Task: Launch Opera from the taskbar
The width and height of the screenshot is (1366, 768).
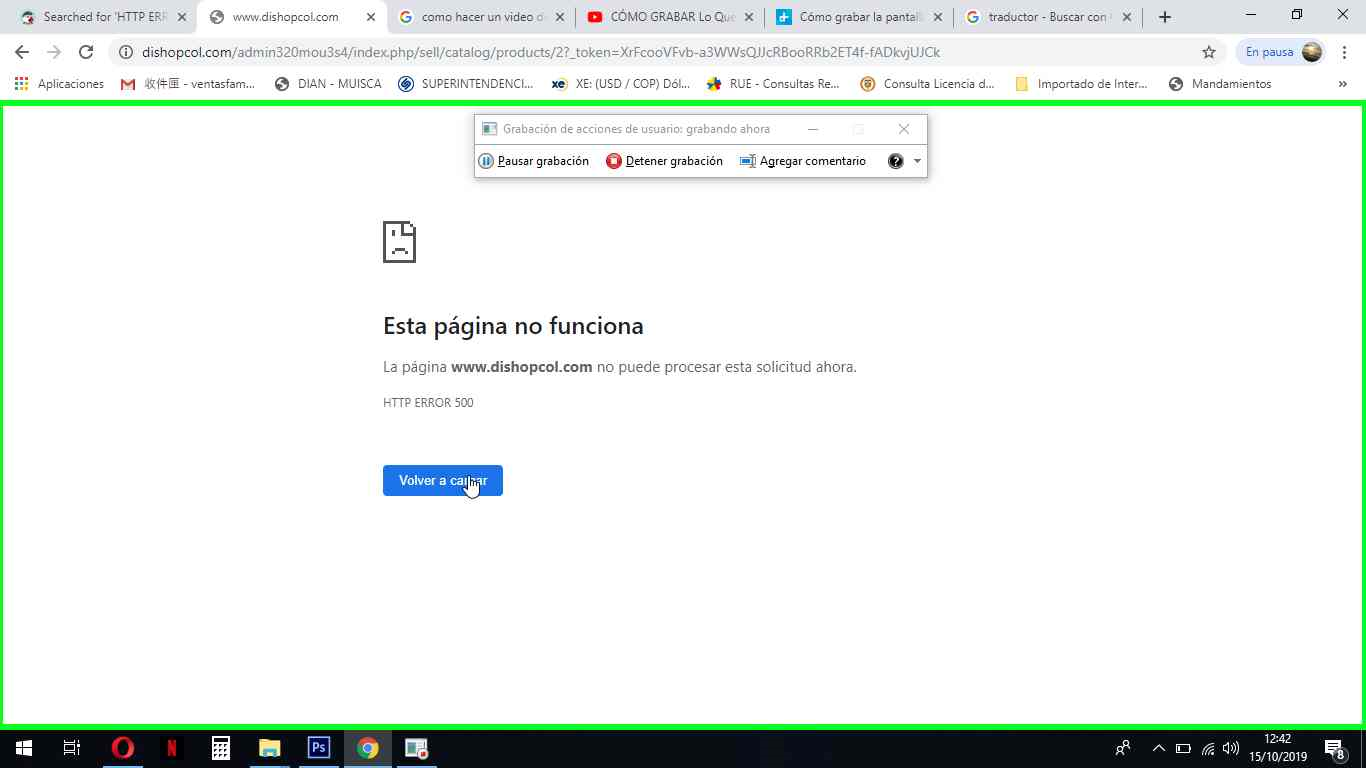Action: click(x=122, y=748)
